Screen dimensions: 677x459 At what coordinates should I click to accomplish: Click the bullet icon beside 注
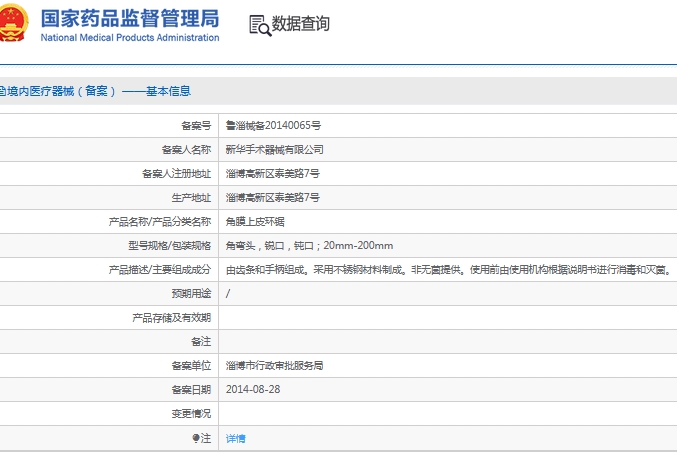point(196,438)
